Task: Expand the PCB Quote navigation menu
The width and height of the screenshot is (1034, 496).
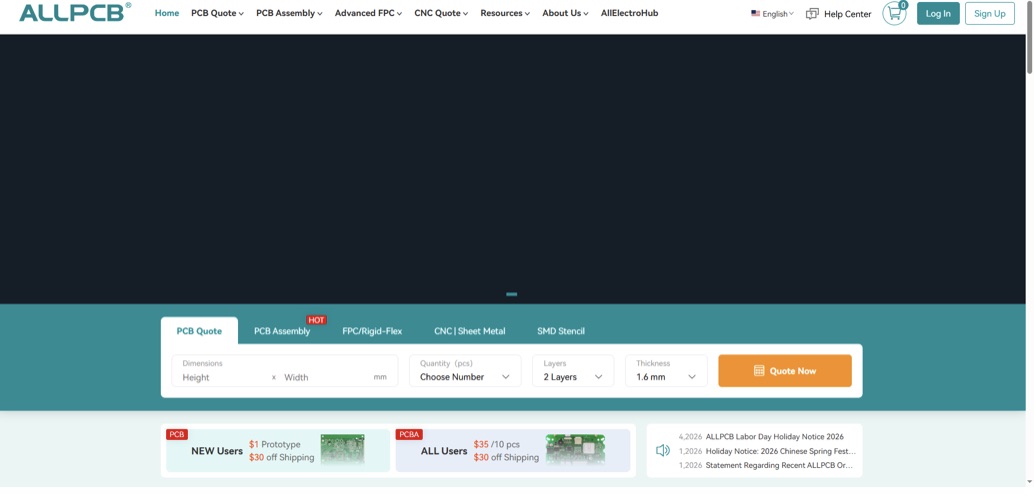Action: 218,13
